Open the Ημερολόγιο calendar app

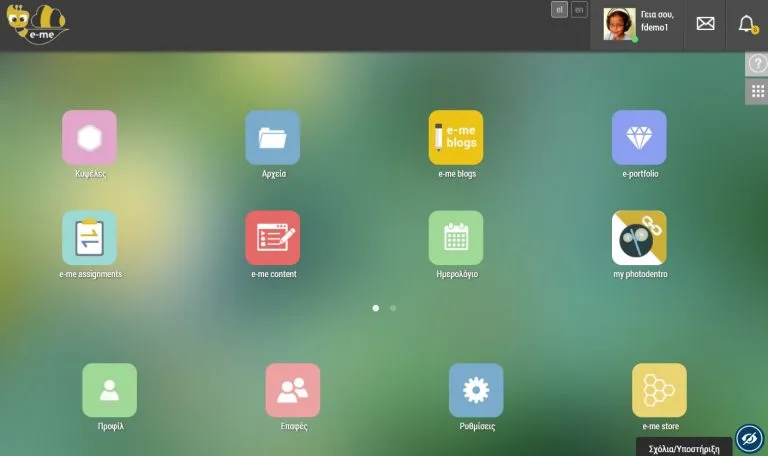coord(456,238)
